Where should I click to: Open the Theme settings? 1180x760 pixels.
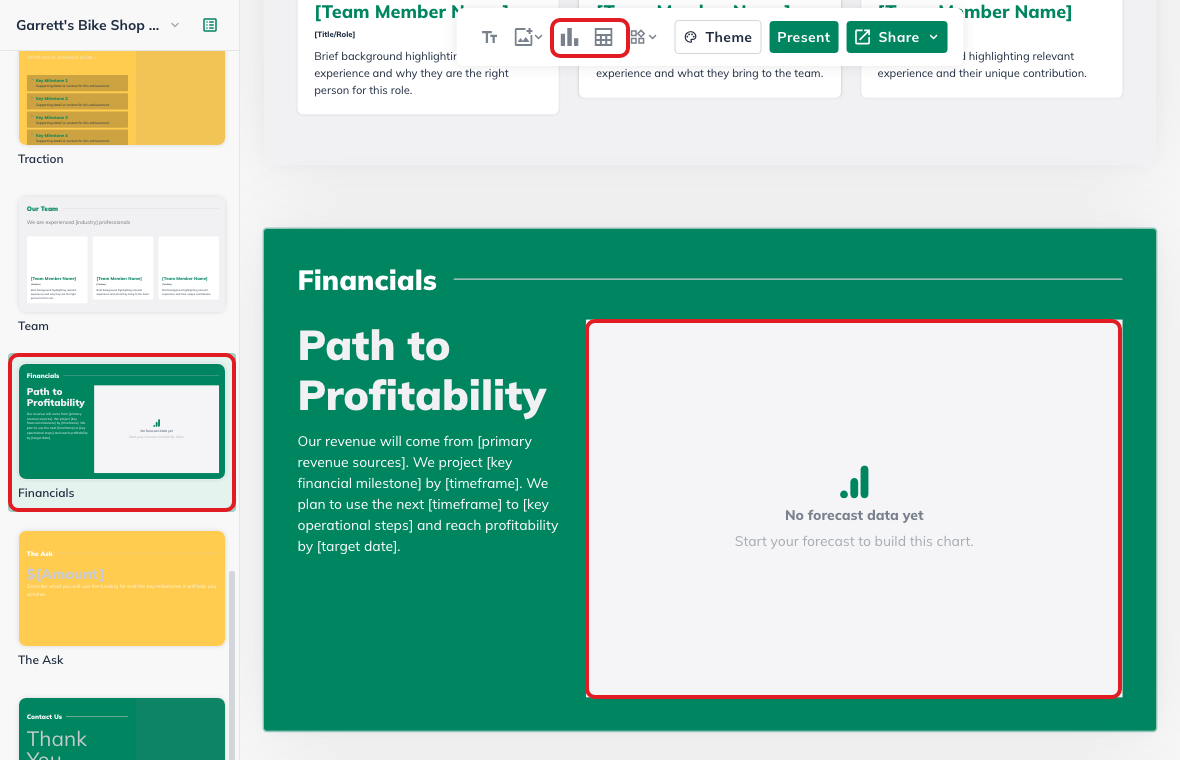(718, 38)
